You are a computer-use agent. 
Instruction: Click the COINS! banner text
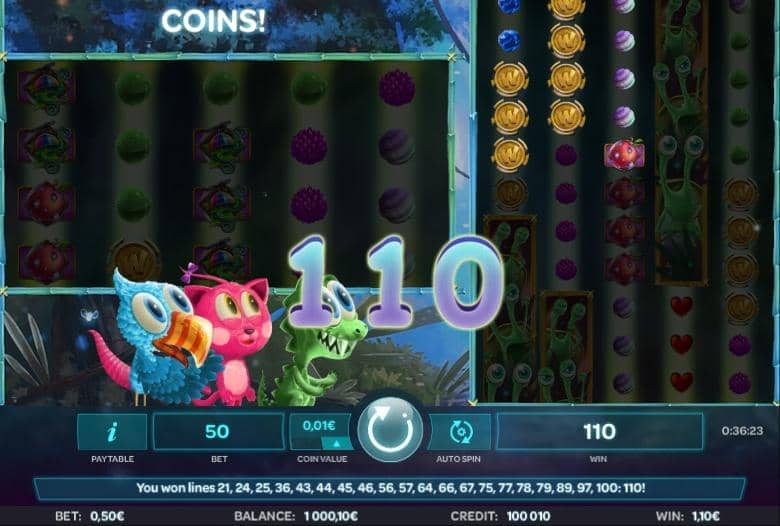point(213,21)
